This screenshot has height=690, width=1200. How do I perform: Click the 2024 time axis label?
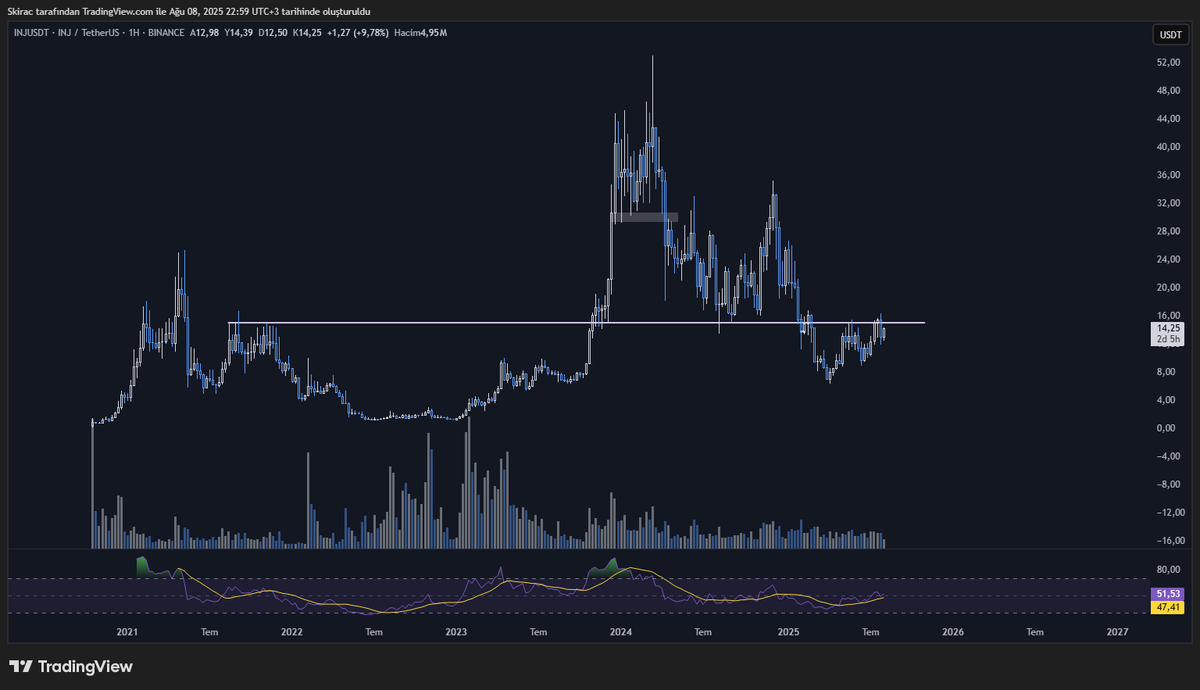(621, 632)
